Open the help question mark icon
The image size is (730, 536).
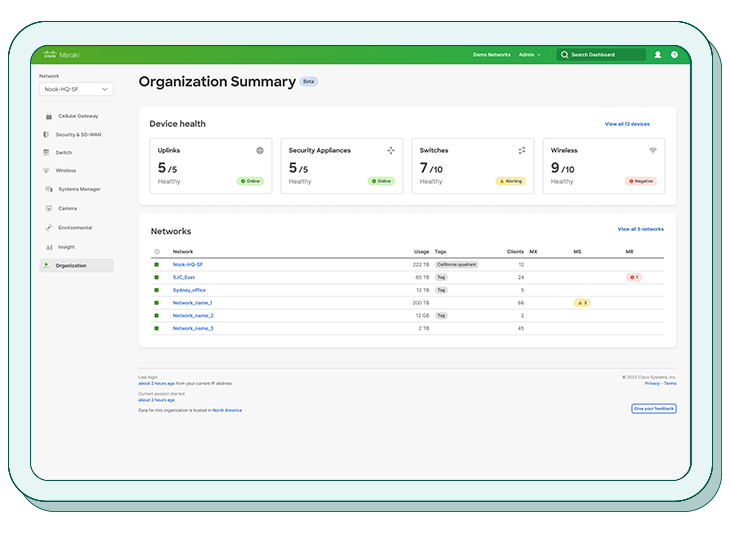674,54
